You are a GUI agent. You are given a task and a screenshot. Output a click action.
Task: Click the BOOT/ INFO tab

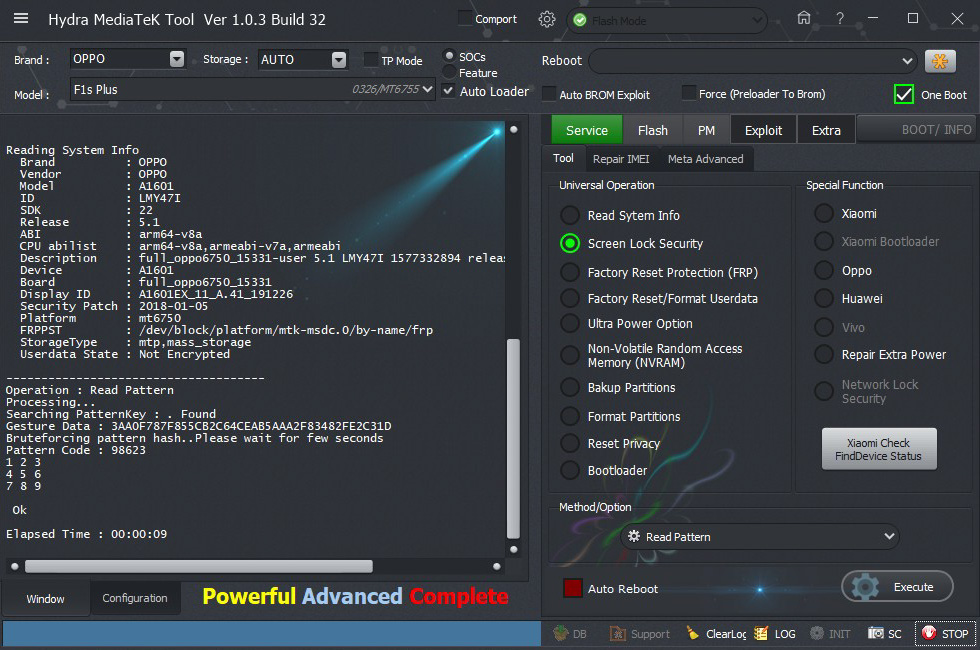tap(915, 129)
